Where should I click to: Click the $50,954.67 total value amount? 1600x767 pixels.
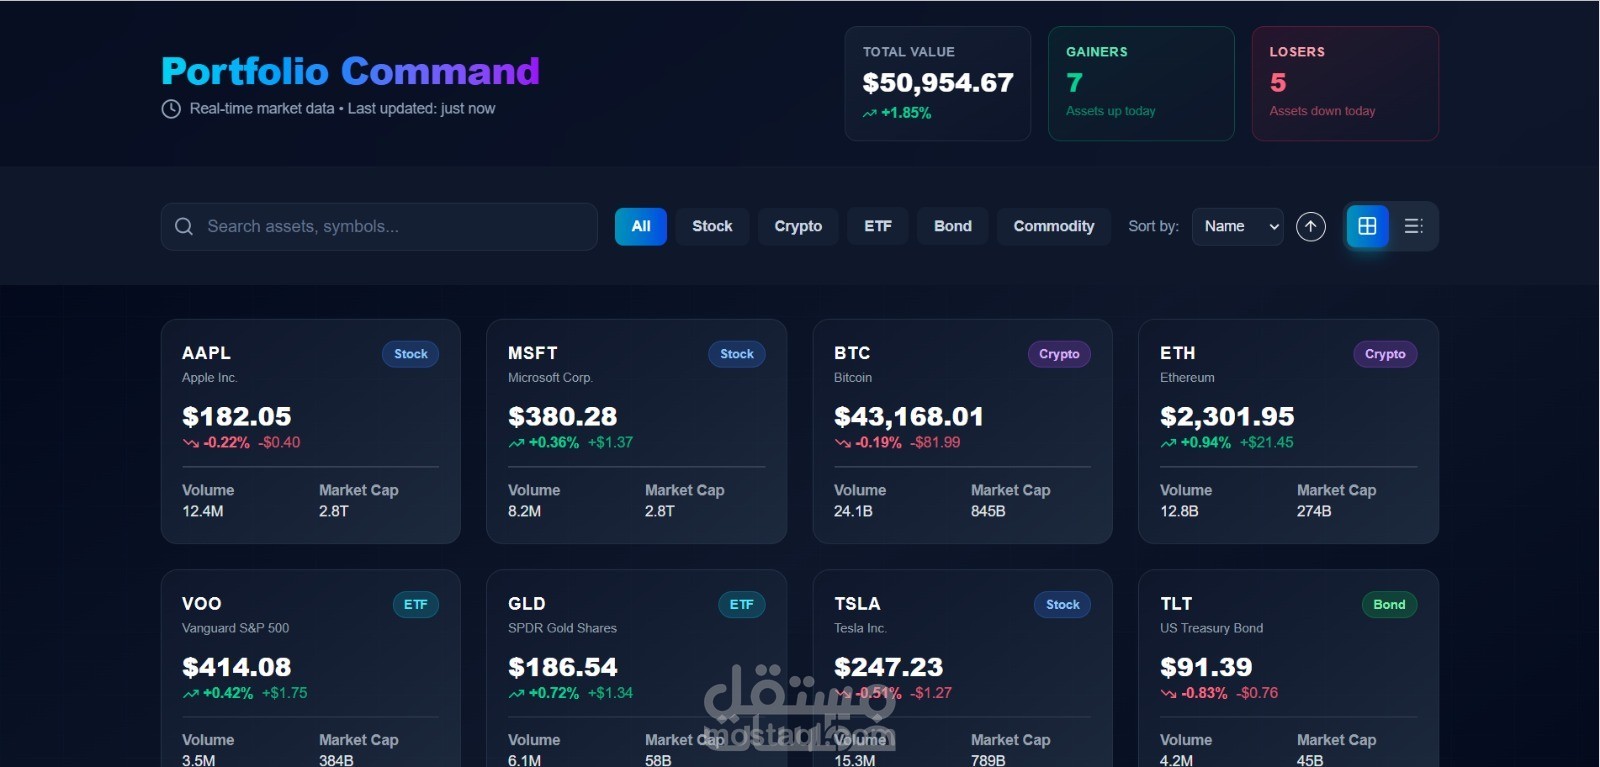tap(938, 83)
